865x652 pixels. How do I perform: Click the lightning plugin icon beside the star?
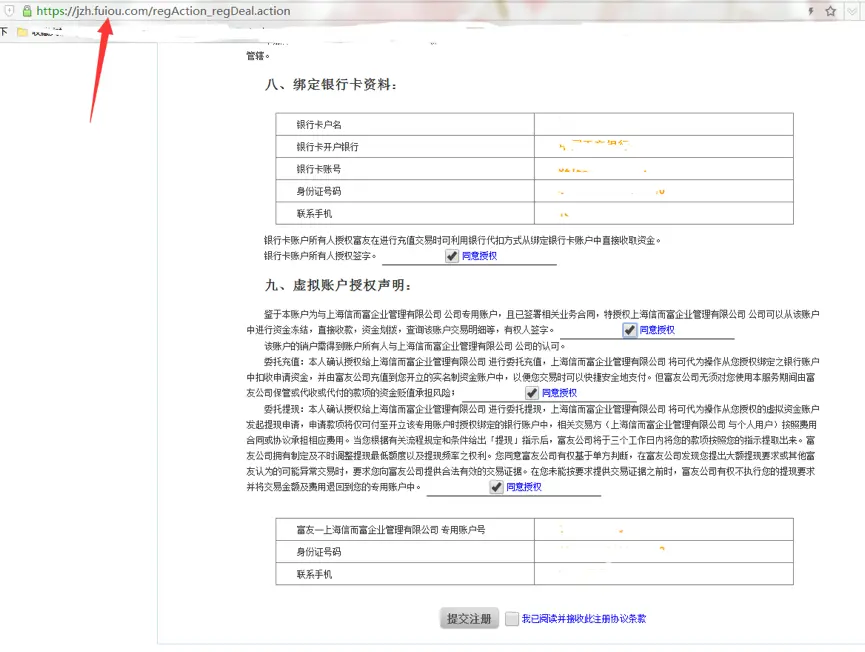point(810,11)
